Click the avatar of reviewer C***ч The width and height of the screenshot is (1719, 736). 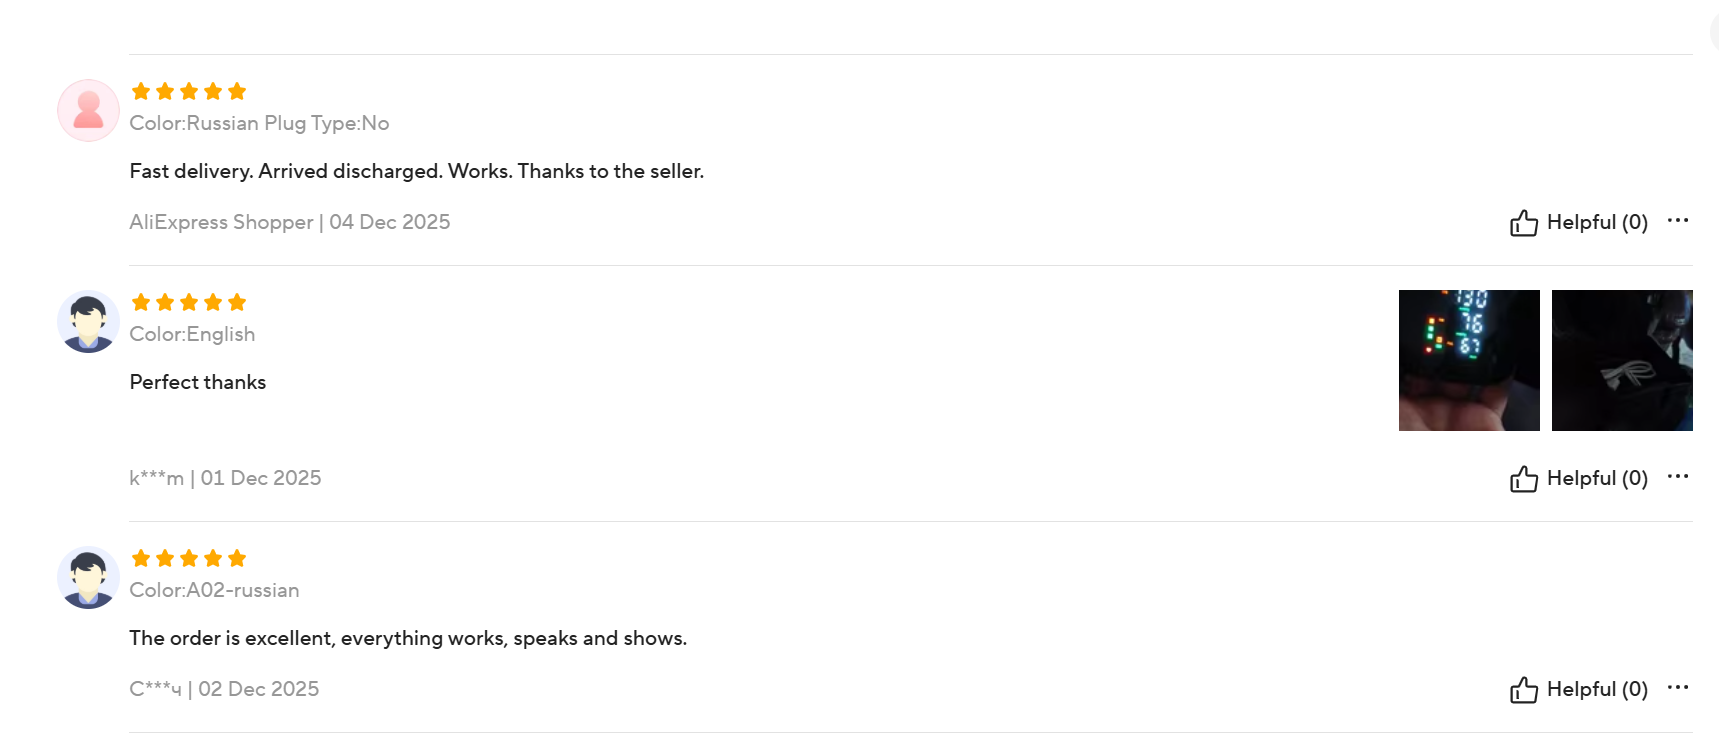(x=88, y=577)
